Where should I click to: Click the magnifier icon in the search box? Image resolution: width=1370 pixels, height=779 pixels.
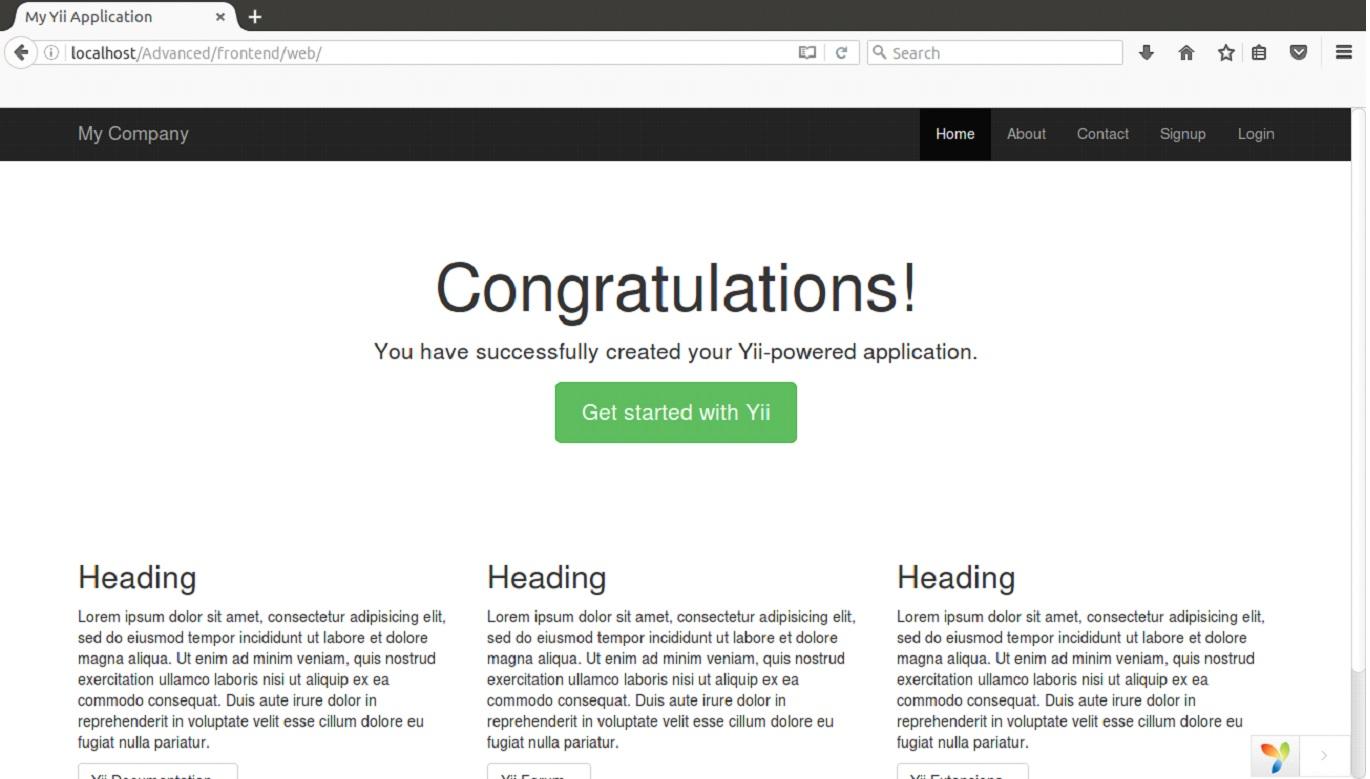coord(880,53)
